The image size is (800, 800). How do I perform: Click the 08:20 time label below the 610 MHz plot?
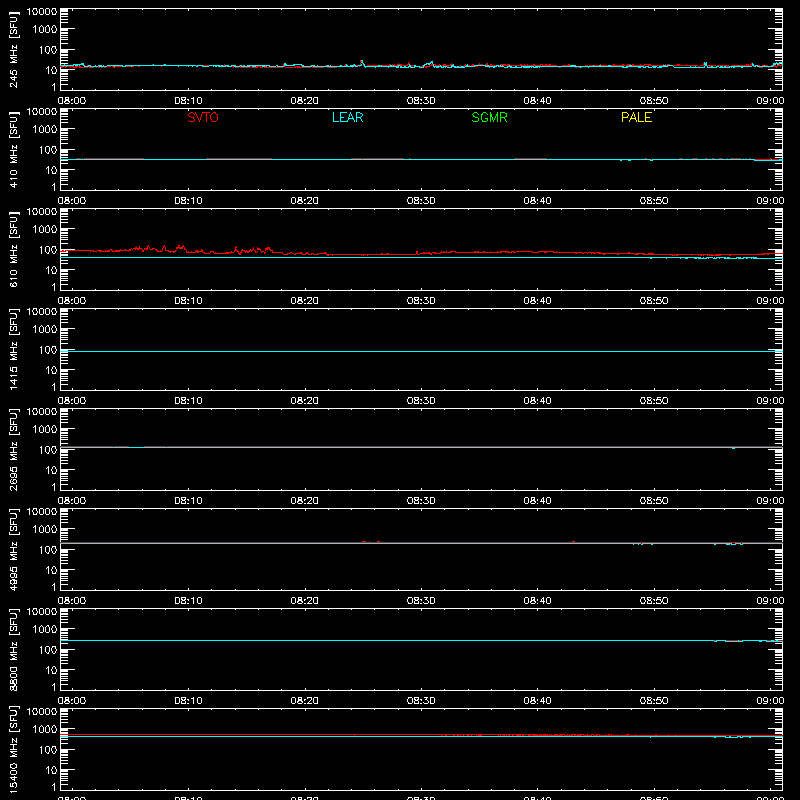[305, 301]
